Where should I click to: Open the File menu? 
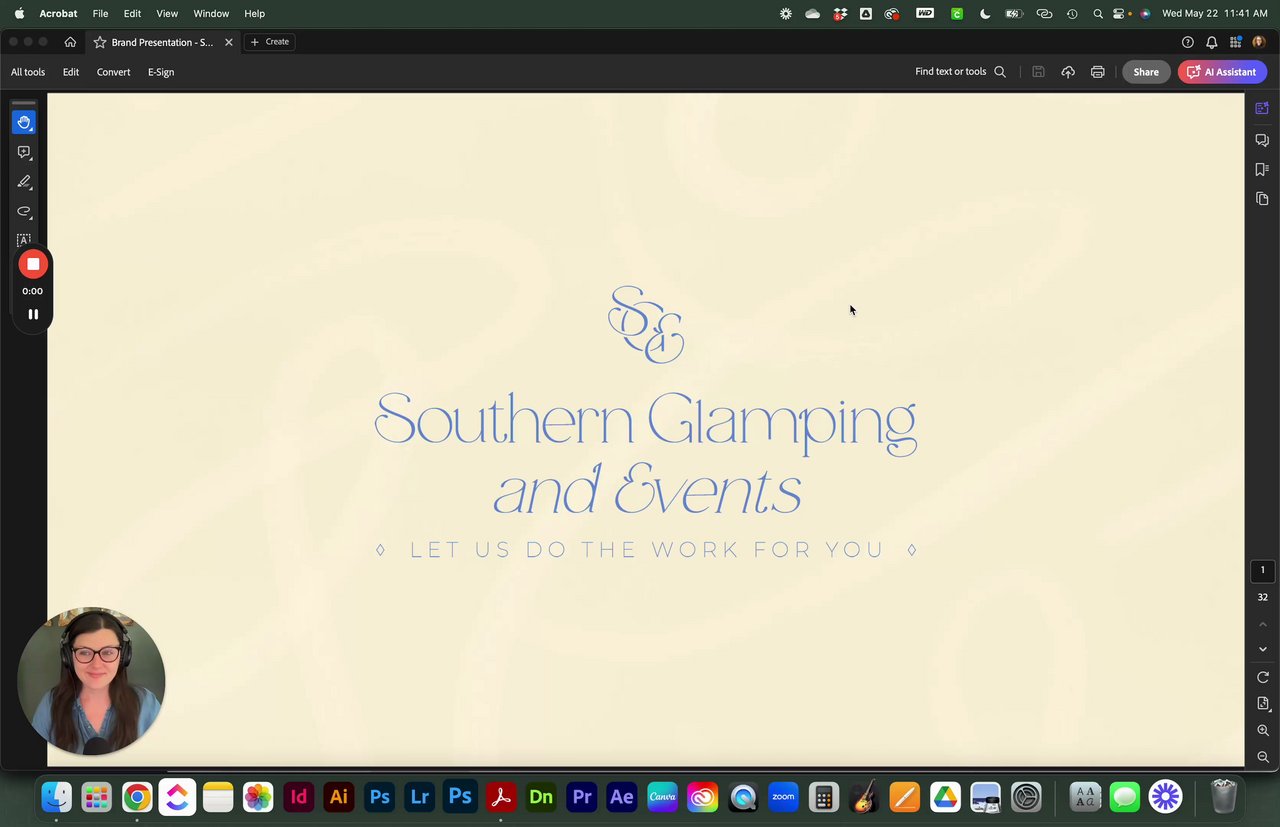[100, 14]
